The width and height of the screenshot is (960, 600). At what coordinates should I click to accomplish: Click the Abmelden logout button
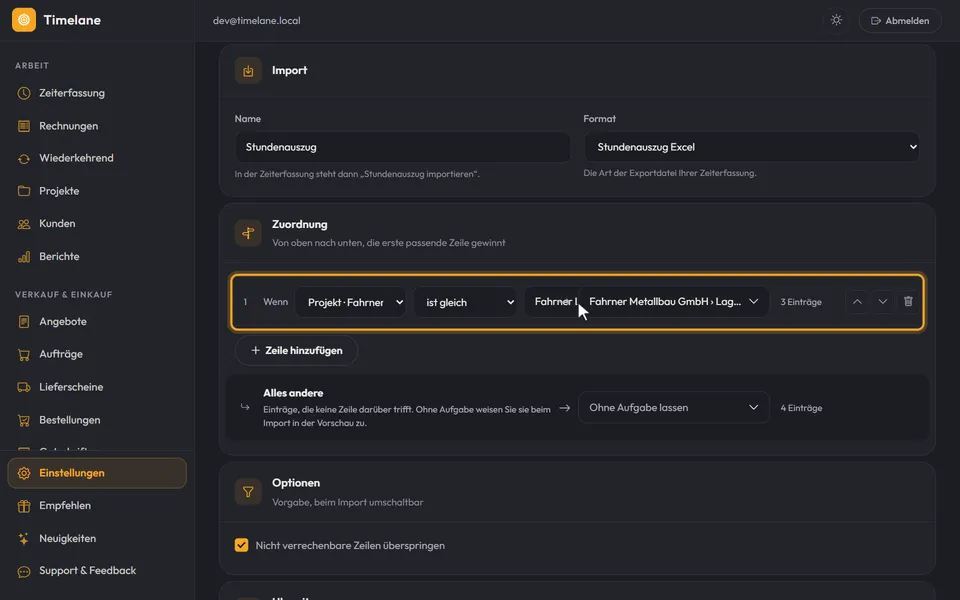[900, 20]
